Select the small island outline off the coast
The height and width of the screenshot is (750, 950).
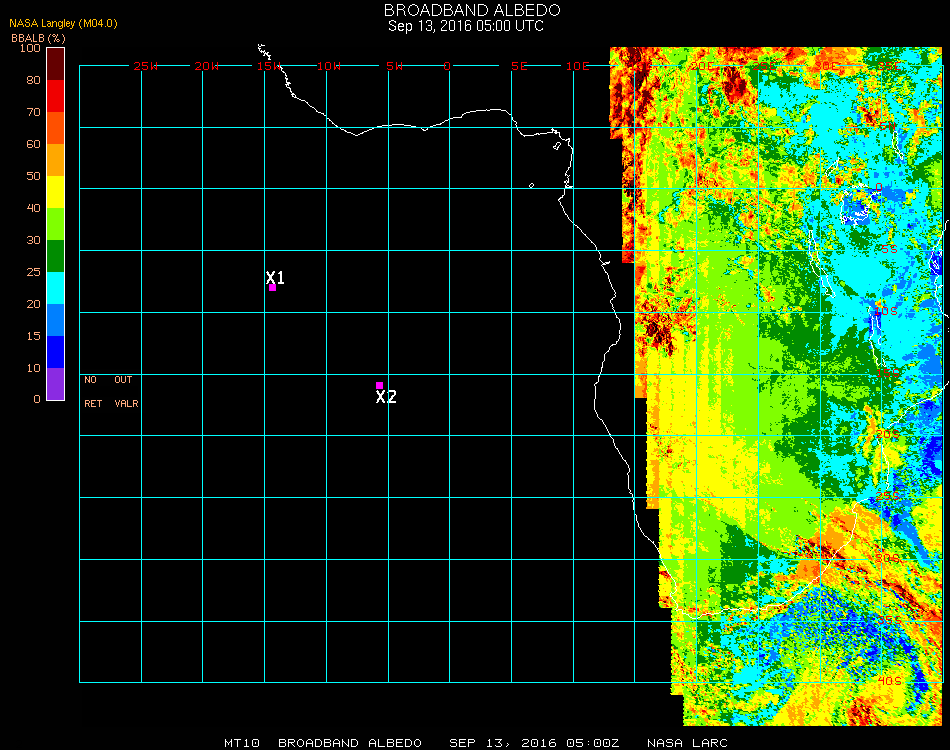click(x=531, y=185)
